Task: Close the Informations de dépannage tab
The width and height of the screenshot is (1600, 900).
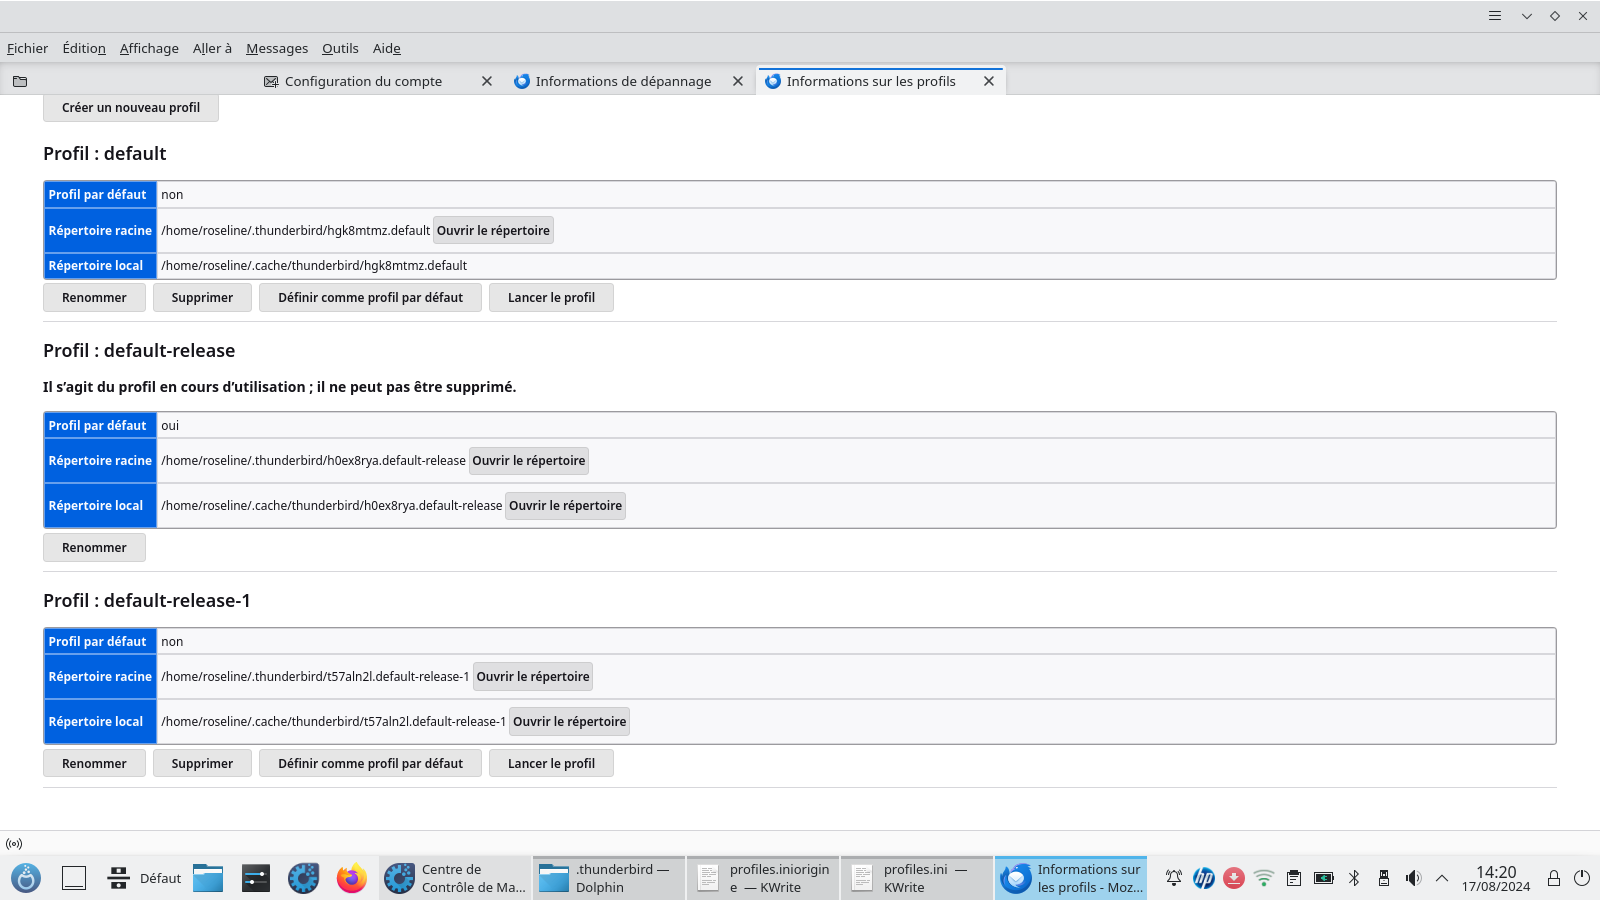Action: 738,81
